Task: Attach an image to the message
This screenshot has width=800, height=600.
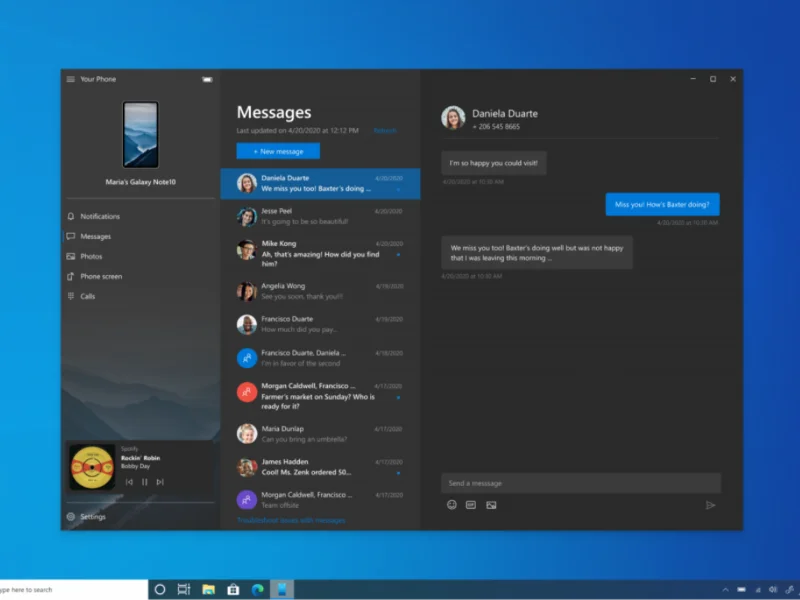Action: (490, 505)
